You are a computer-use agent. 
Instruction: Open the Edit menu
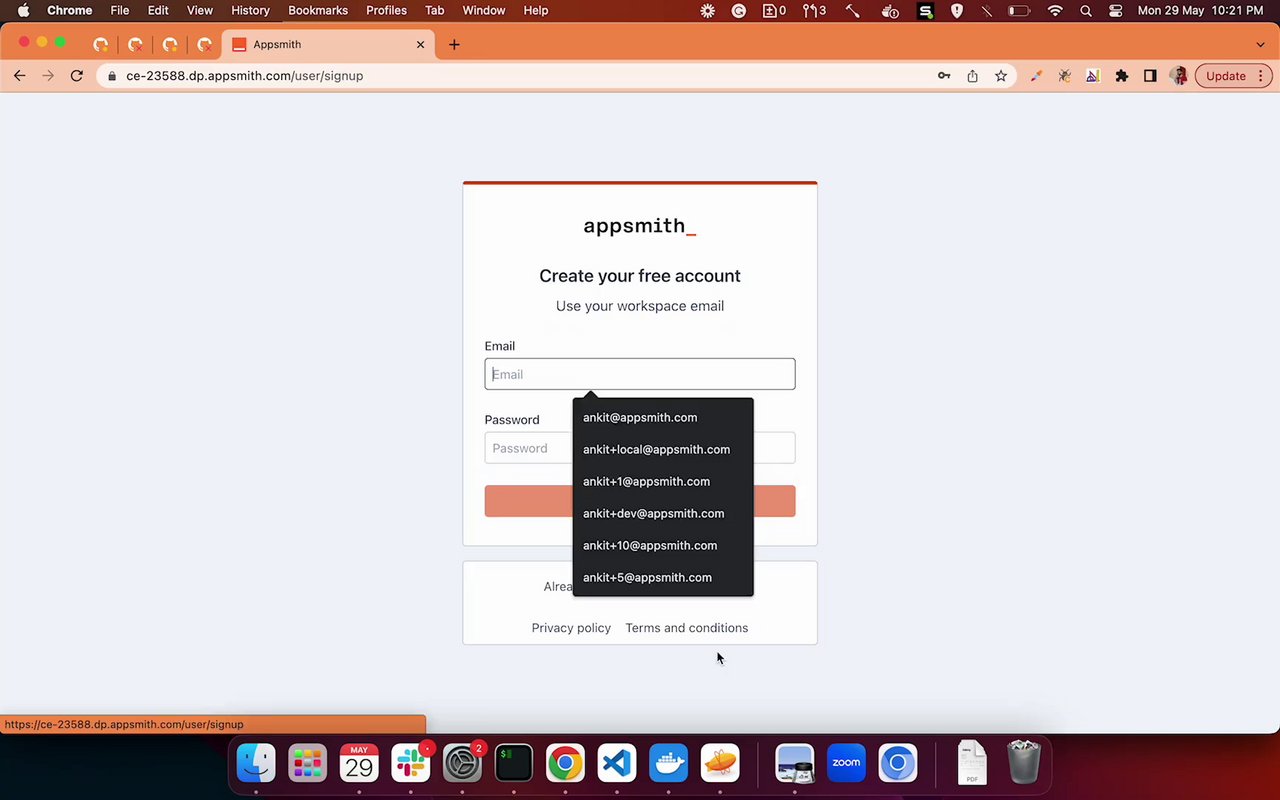coord(158,10)
